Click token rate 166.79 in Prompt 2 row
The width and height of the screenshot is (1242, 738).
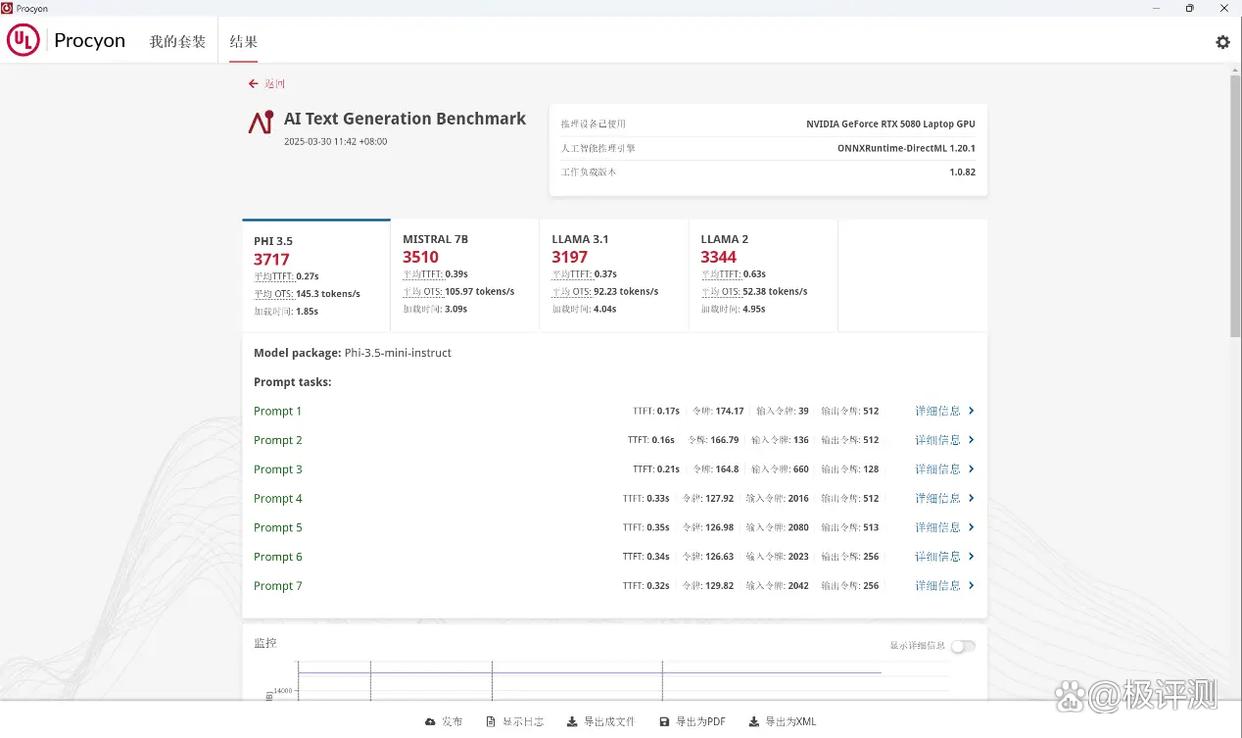725,440
